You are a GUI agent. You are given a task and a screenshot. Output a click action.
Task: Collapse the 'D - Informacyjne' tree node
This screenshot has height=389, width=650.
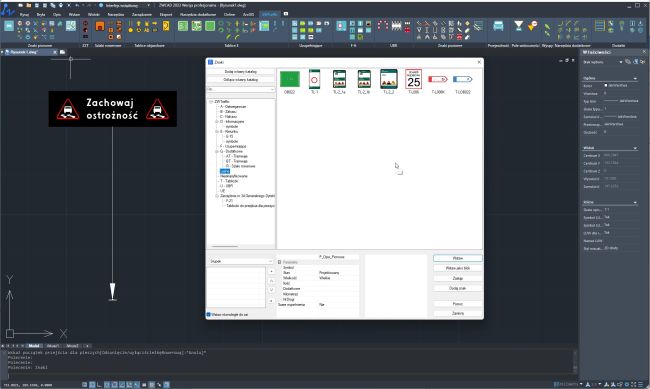[216, 122]
